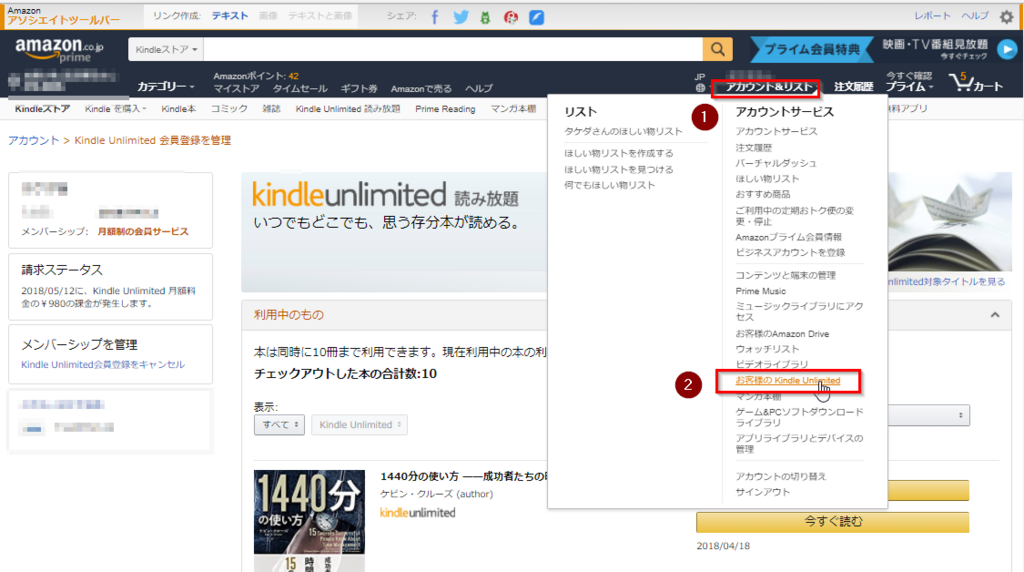Open 注文履歴 in the header
Screen dimensions: 1024x572
coord(854,87)
